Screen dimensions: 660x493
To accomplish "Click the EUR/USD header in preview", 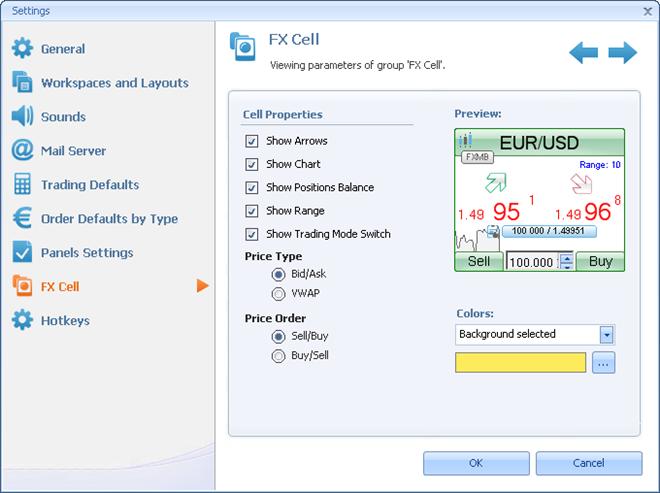I will [539, 143].
